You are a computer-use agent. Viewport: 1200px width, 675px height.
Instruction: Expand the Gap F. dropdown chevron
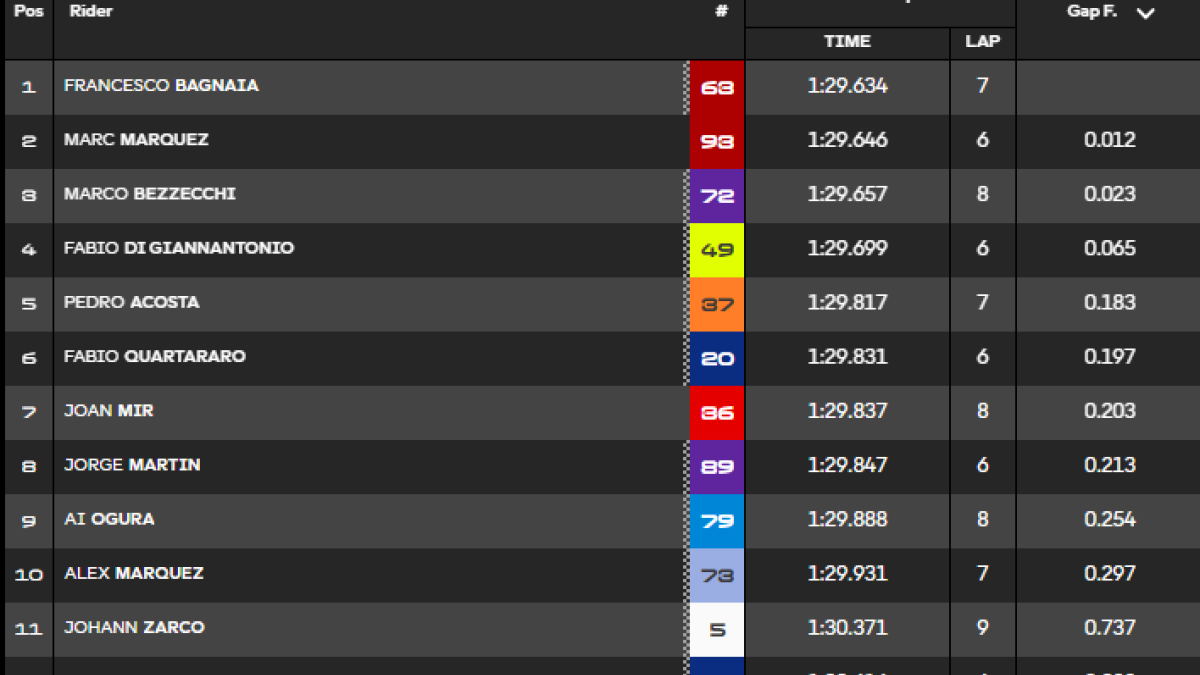1146,13
